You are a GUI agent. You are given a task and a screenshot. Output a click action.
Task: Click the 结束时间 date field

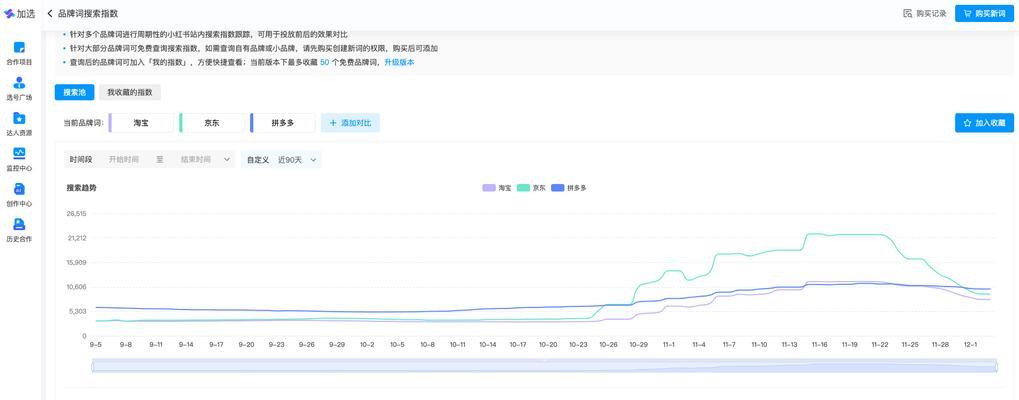pyautogui.click(x=196, y=159)
